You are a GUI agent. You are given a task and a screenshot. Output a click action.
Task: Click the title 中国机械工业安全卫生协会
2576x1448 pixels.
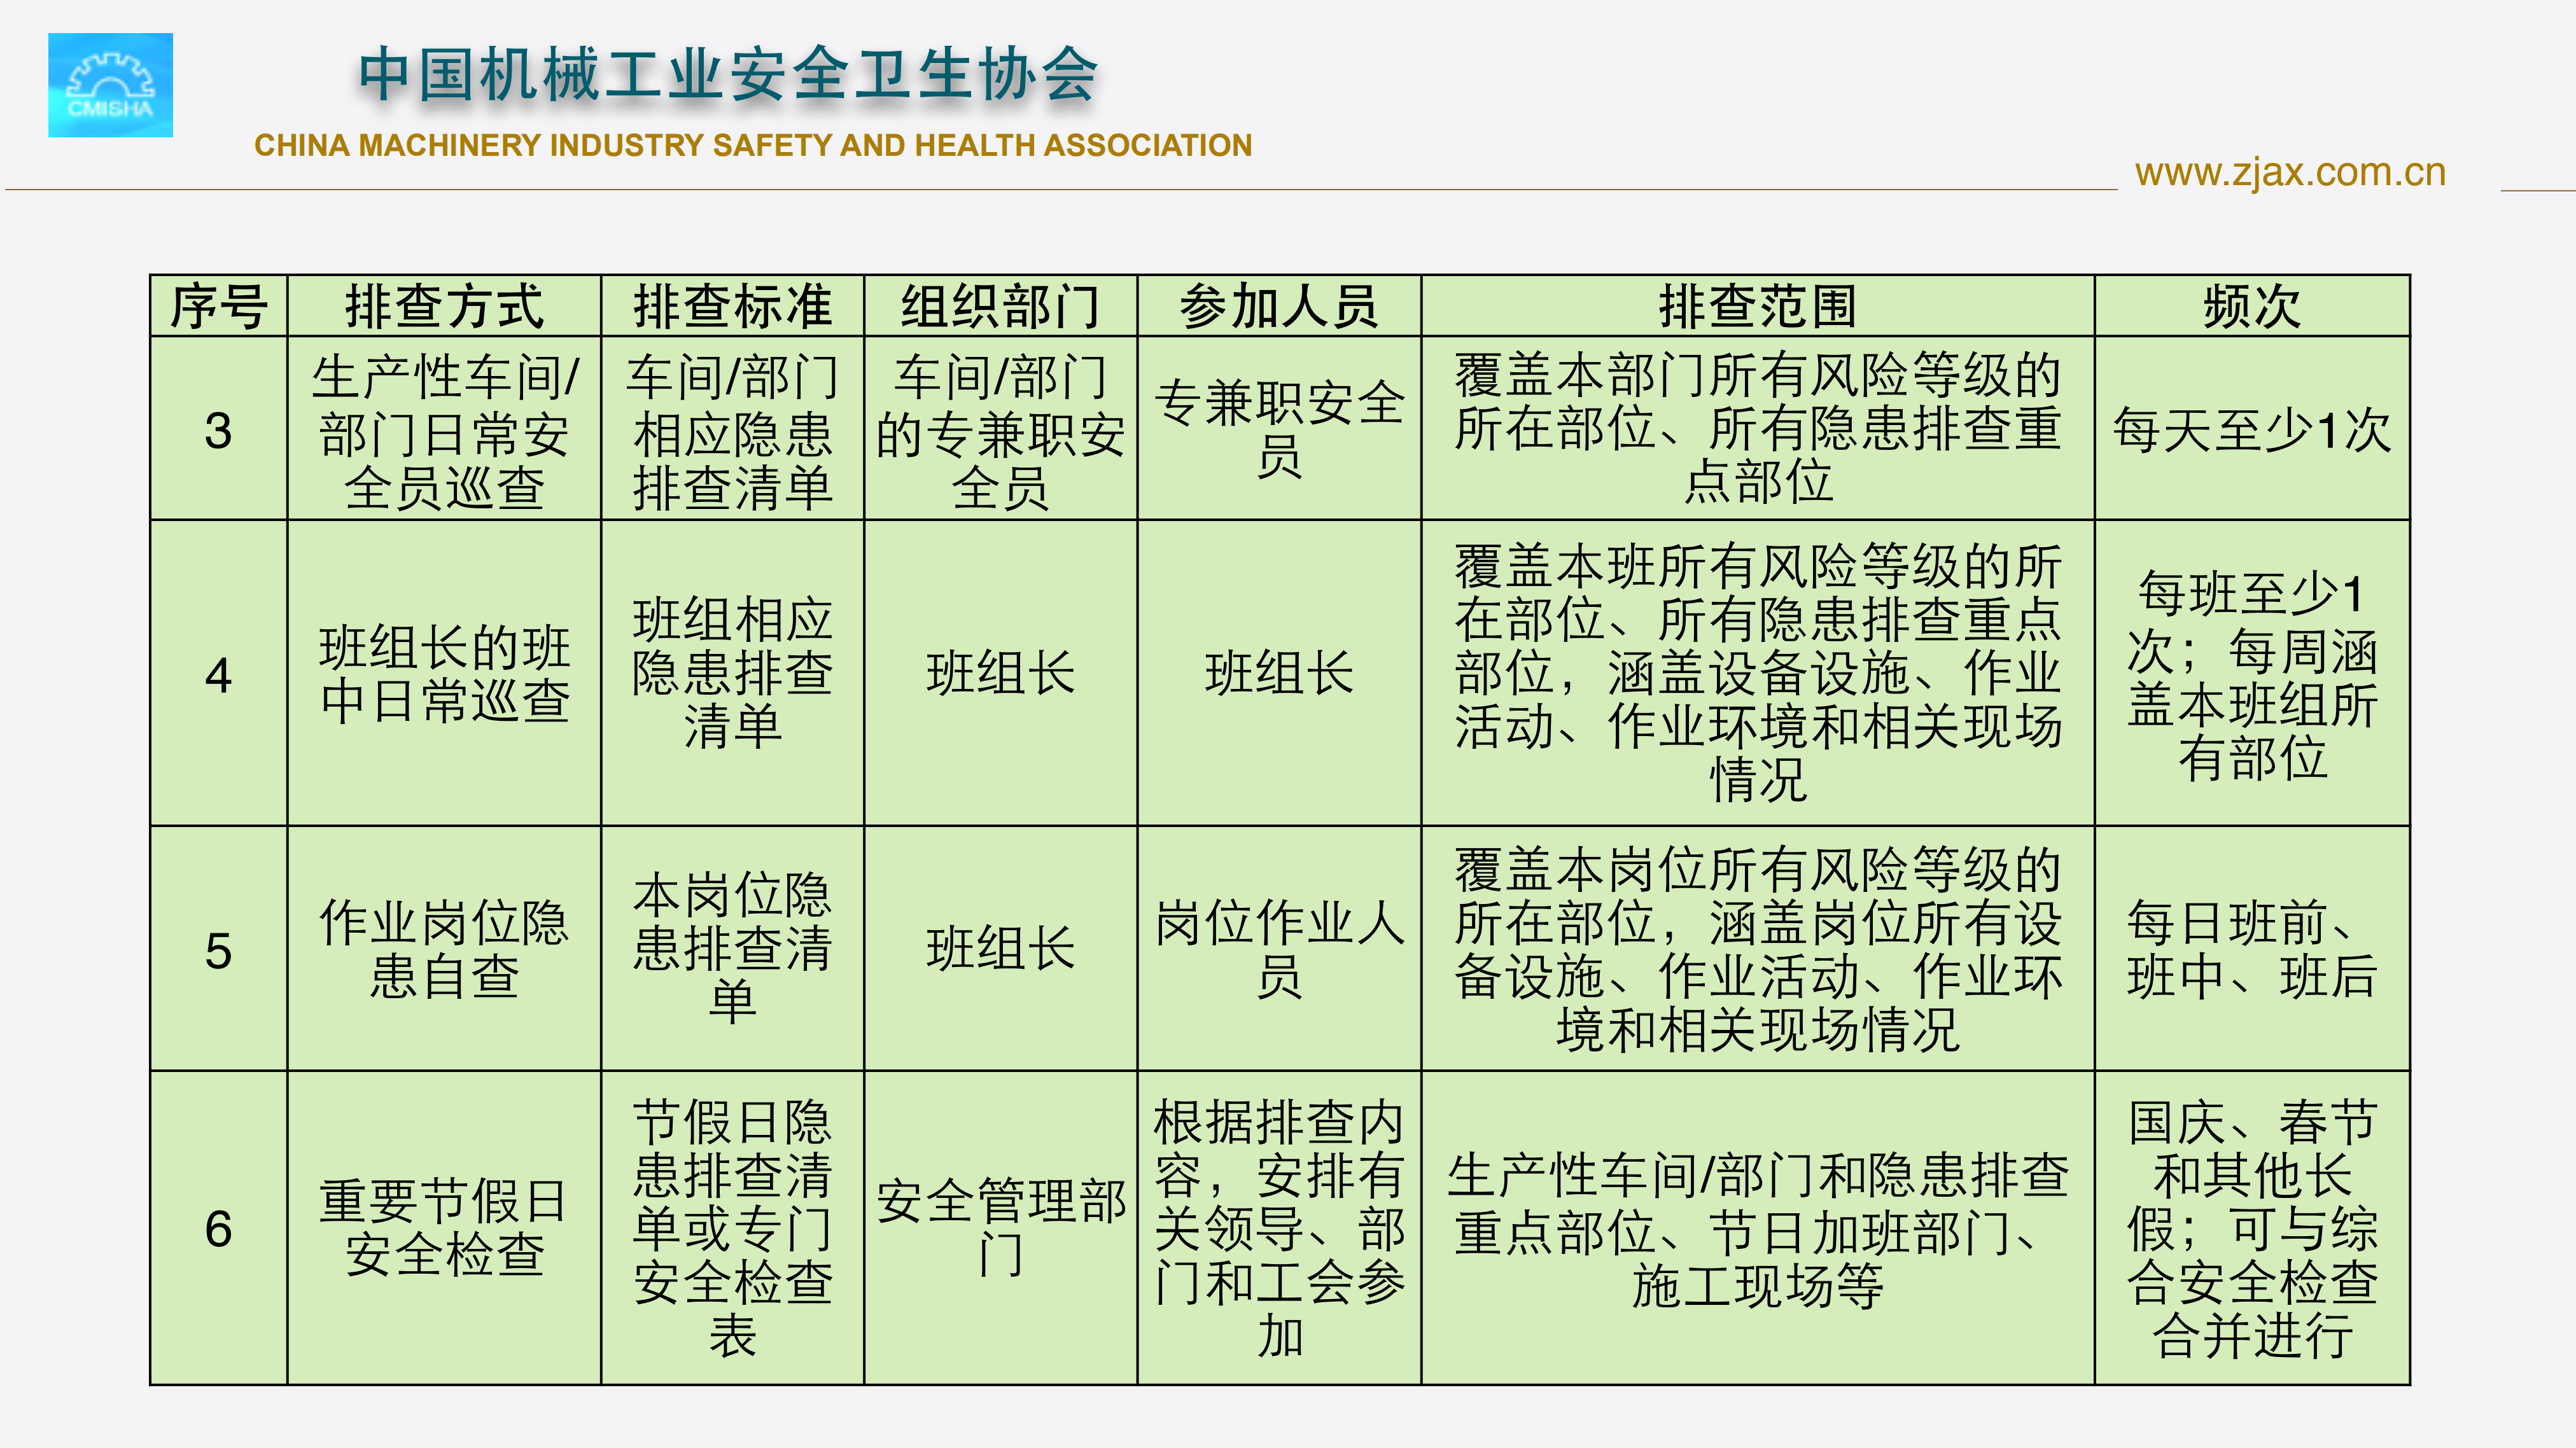729,75
